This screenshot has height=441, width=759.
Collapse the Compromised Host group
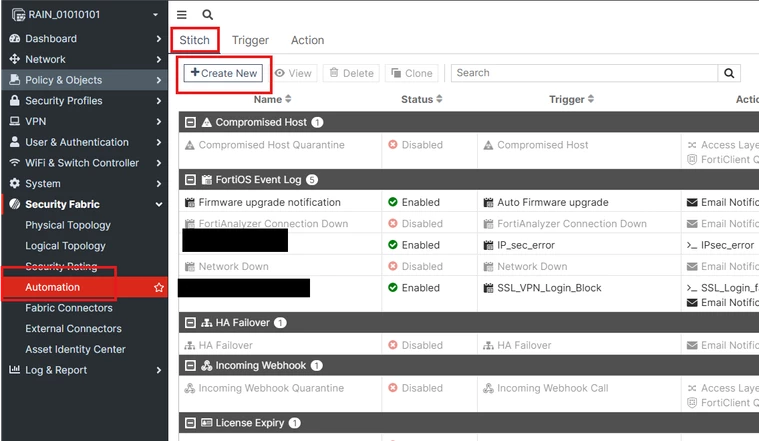(x=191, y=122)
